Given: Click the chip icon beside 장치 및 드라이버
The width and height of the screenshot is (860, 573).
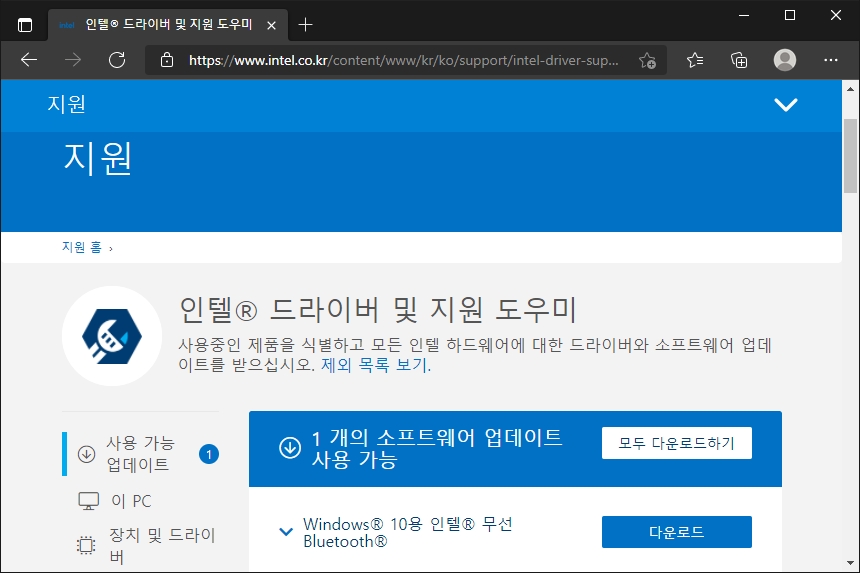Looking at the screenshot, I should [86, 545].
